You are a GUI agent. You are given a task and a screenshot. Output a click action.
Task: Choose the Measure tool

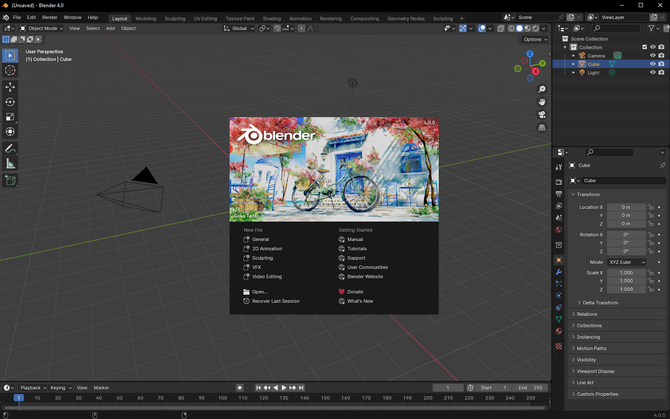tap(10, 164)
